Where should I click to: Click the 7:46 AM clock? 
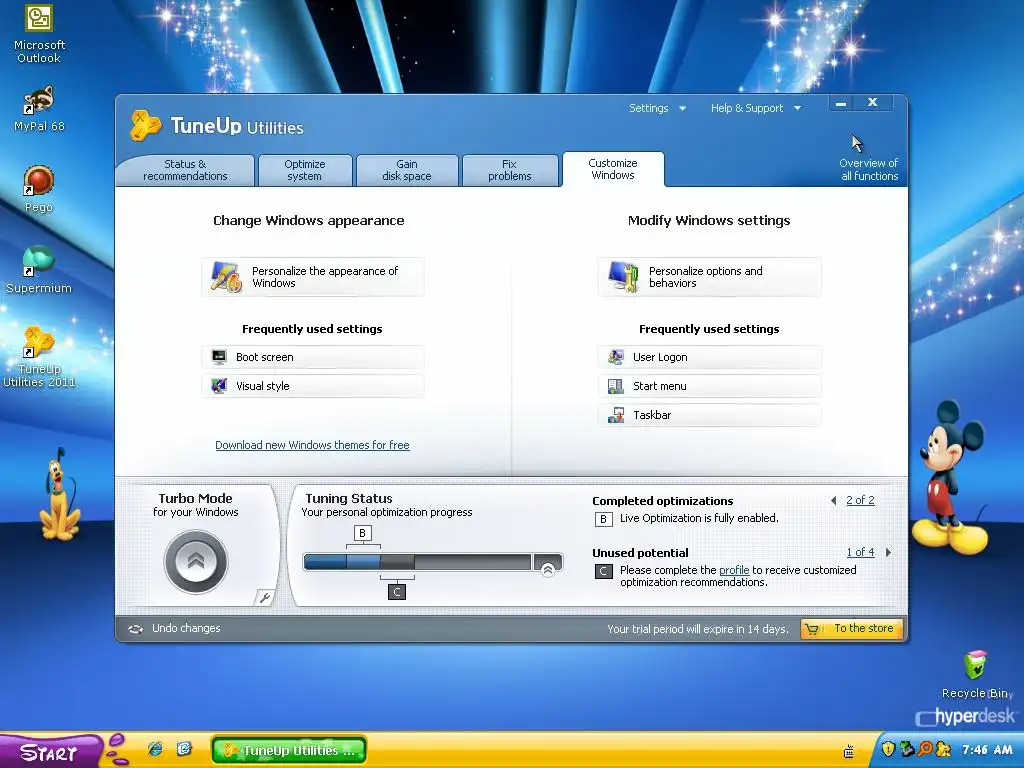coord(986,750)
